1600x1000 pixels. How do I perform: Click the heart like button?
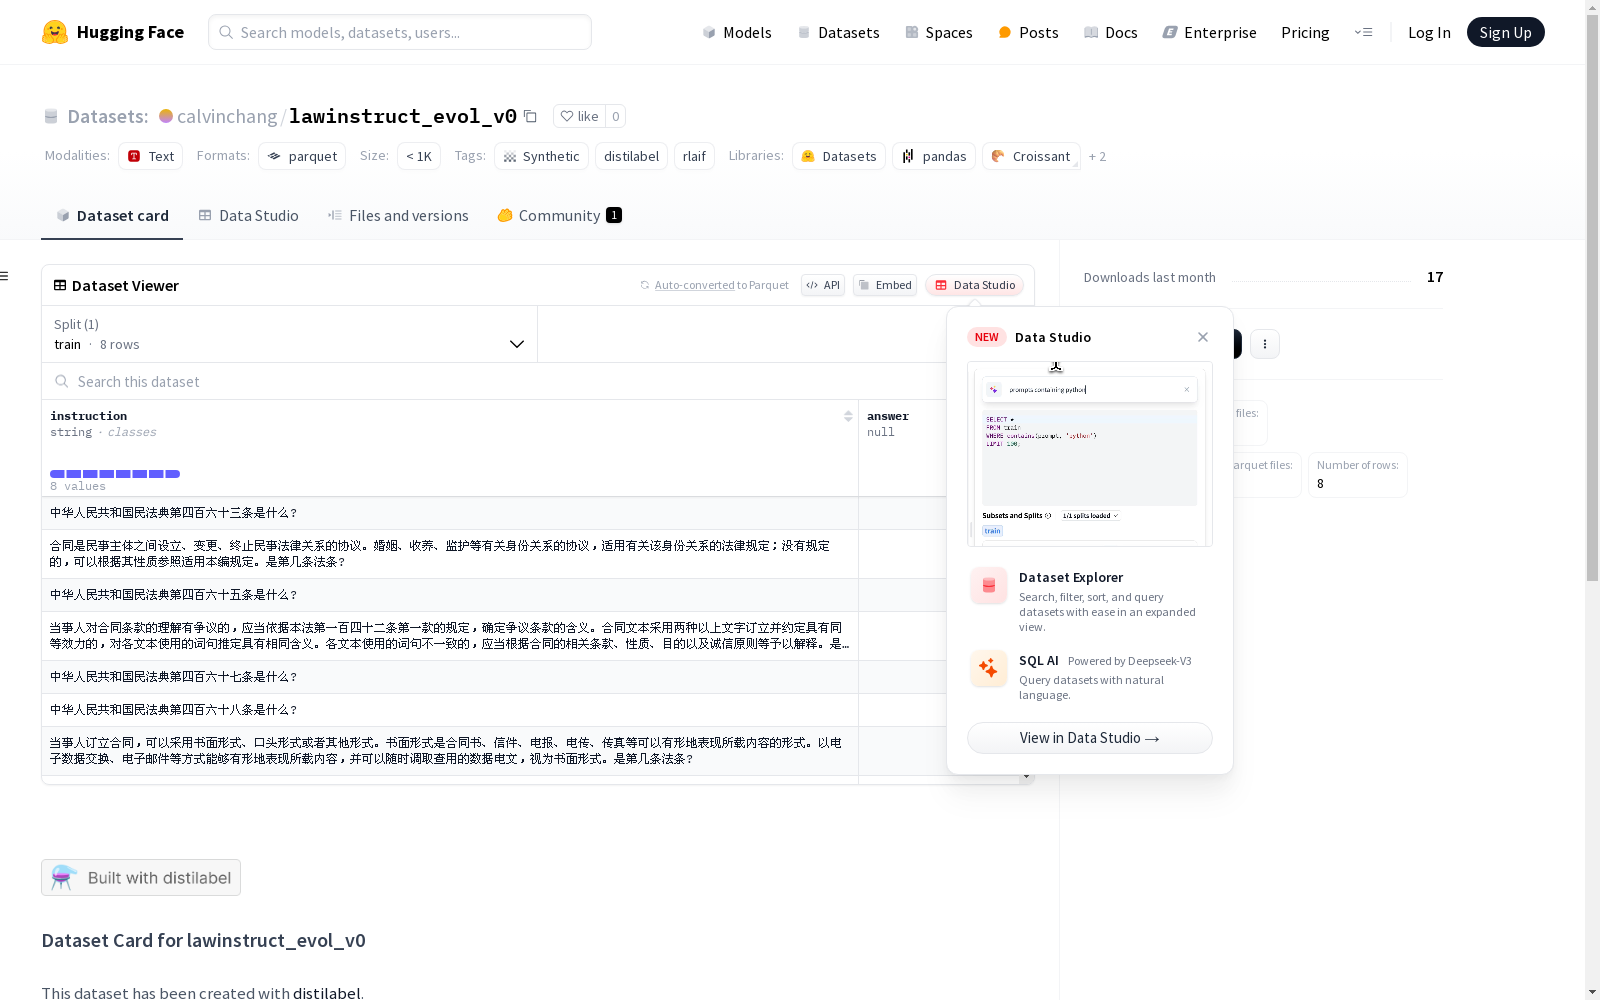tap(579, 116)
